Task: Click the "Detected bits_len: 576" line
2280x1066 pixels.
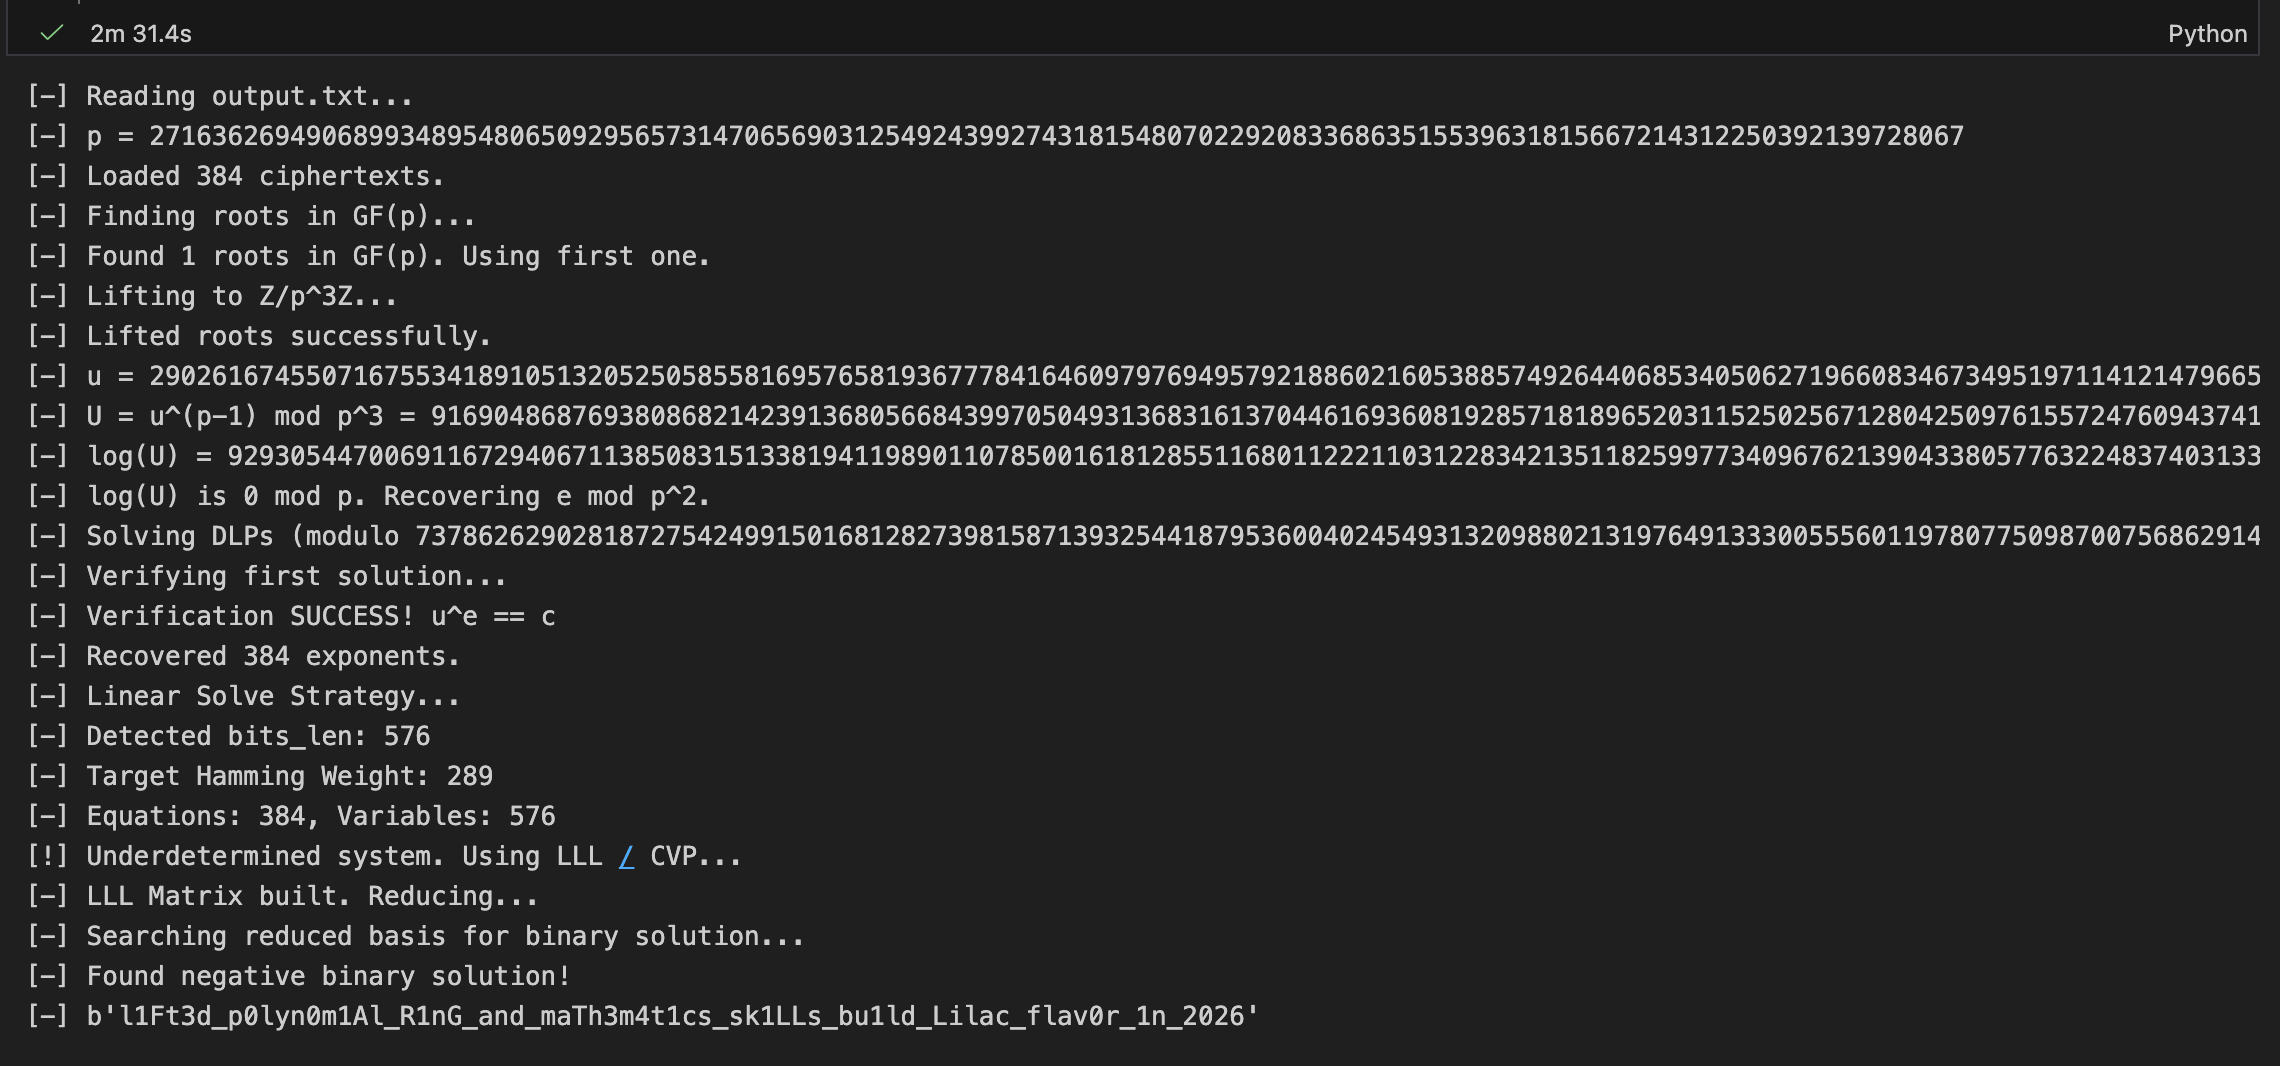Action: (x=258, y=737)
